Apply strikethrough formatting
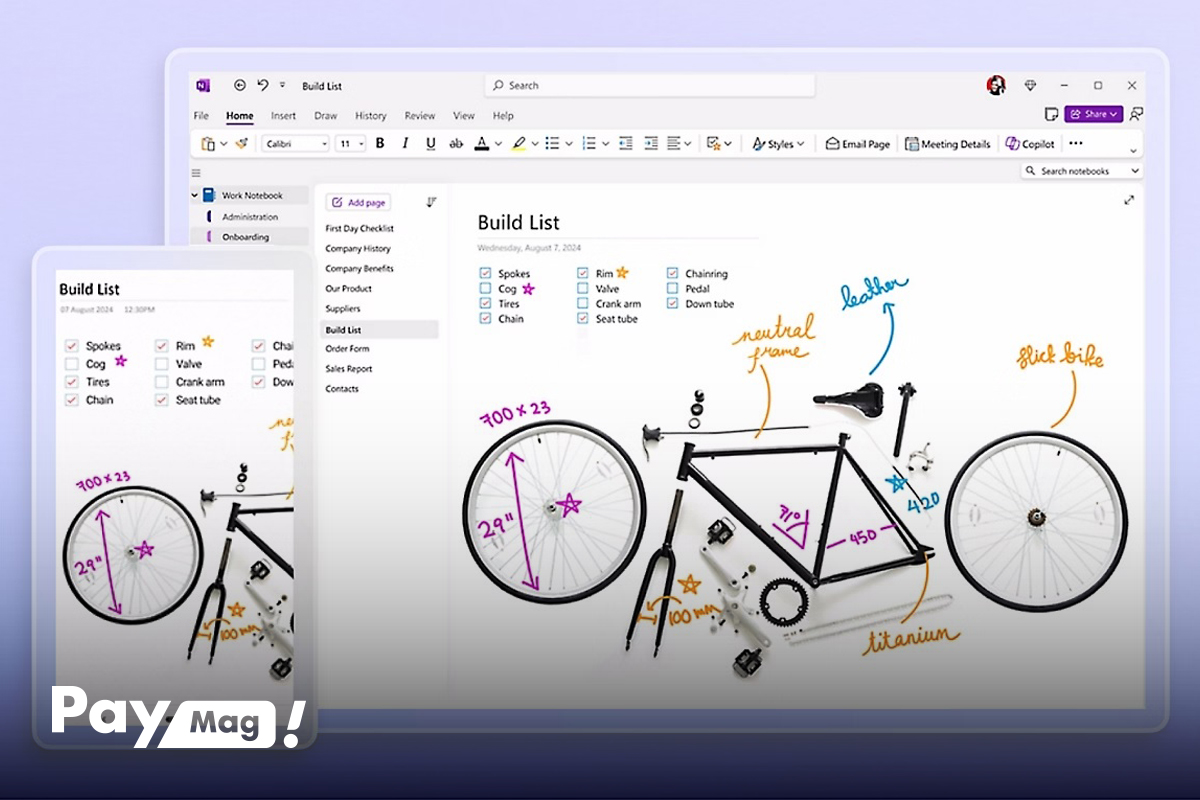Viewport: 1200px width, 800px height. pyautogui.click(x=456, y=144)
